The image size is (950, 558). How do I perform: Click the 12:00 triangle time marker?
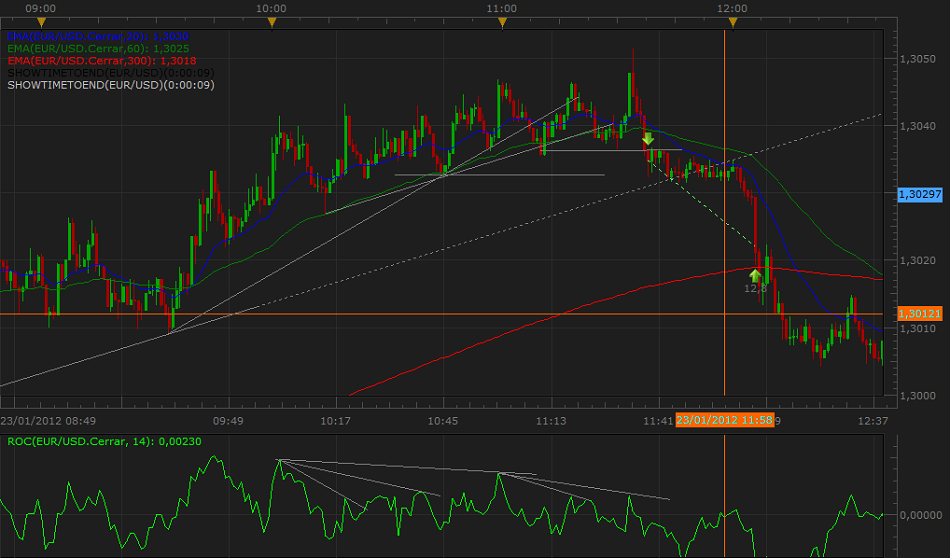(x=733, y=22)
